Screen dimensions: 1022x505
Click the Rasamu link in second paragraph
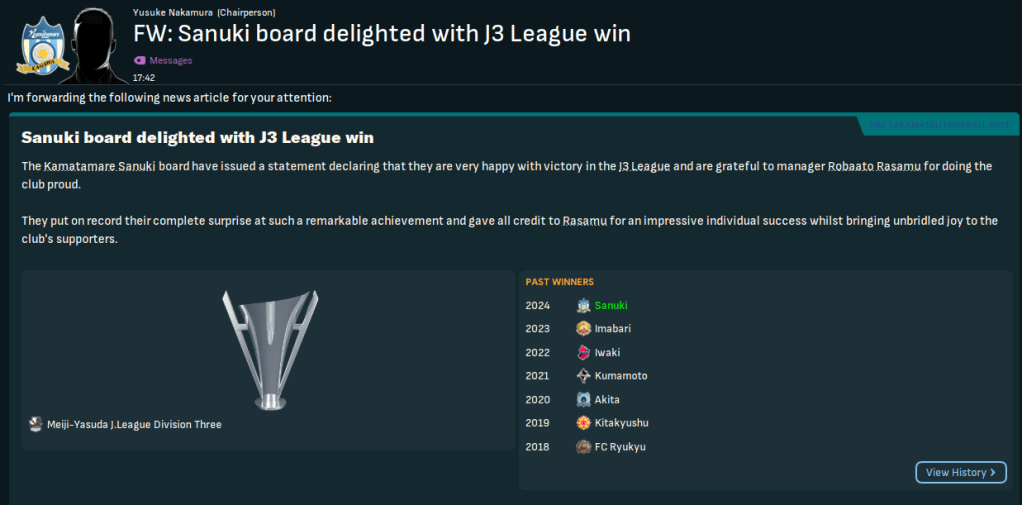[x=584, y=221]
